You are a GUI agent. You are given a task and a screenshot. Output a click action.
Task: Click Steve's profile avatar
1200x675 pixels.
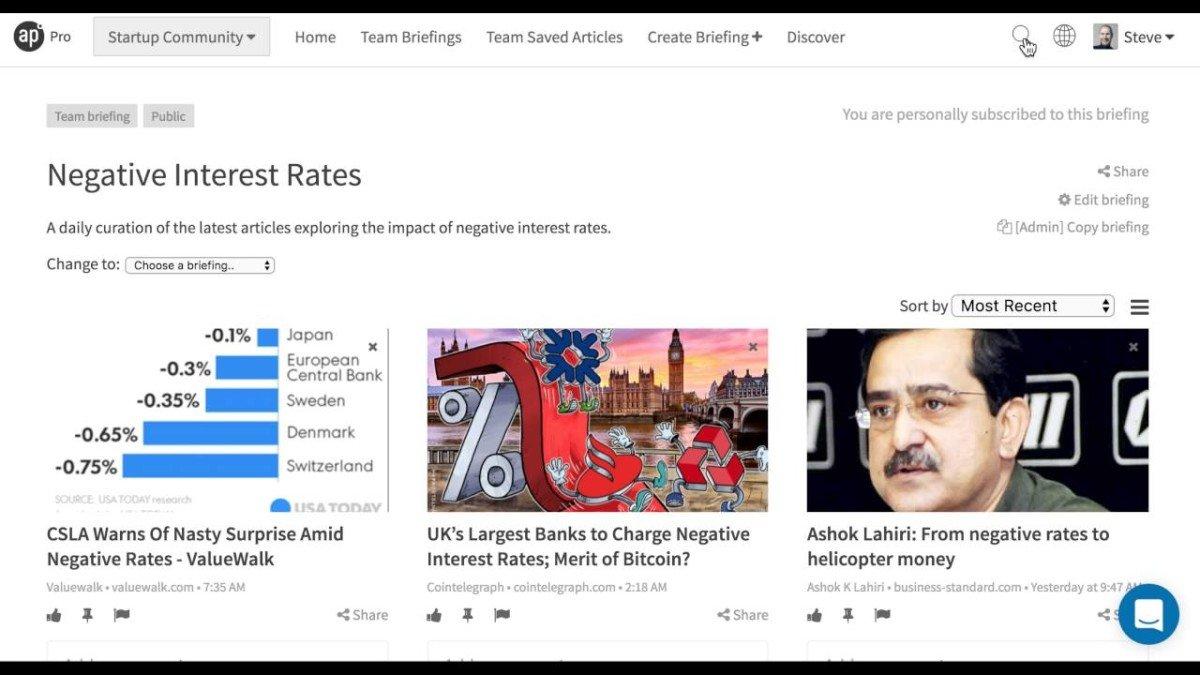1105,37
